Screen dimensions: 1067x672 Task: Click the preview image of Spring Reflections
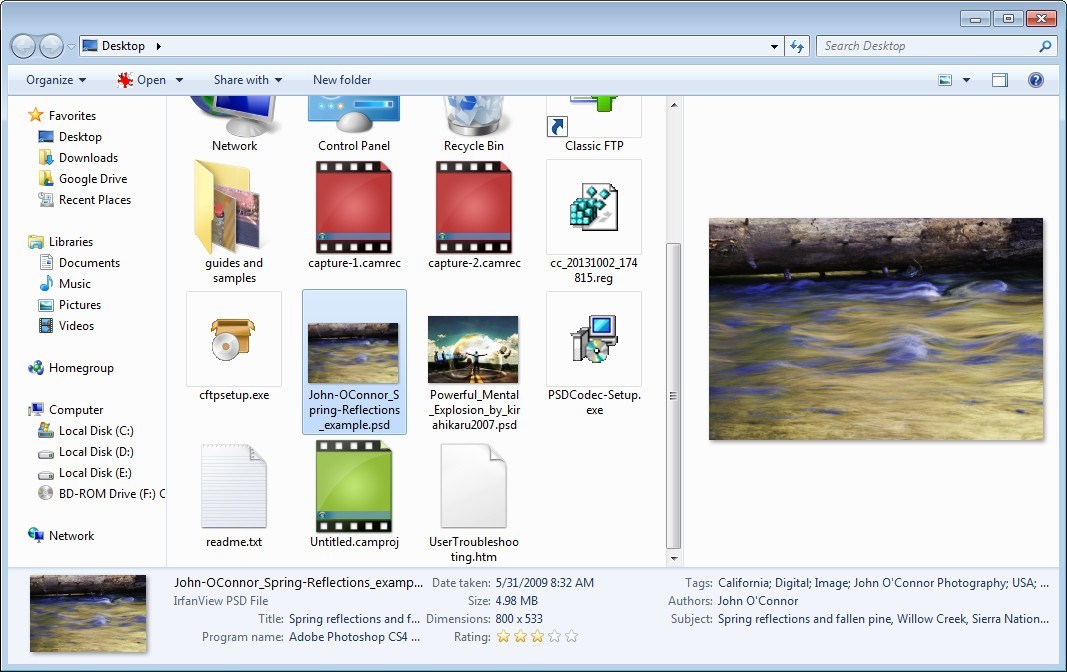876,330
